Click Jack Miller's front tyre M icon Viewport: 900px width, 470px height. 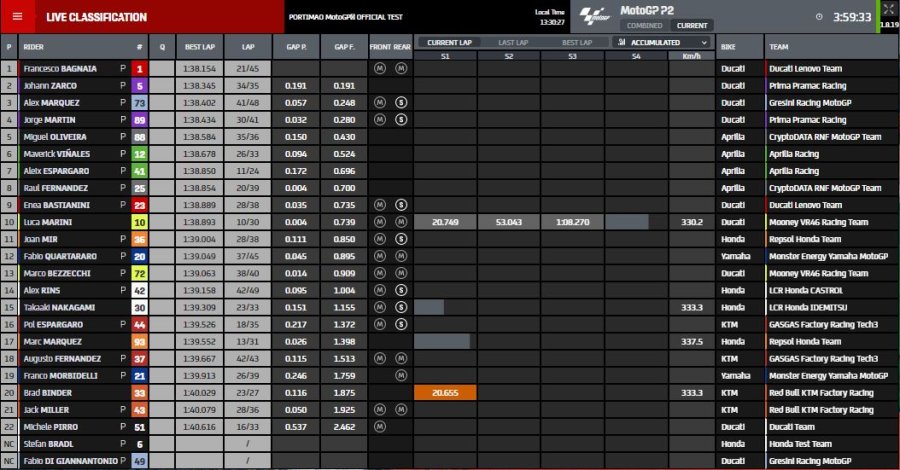click(x=379, y=410)
